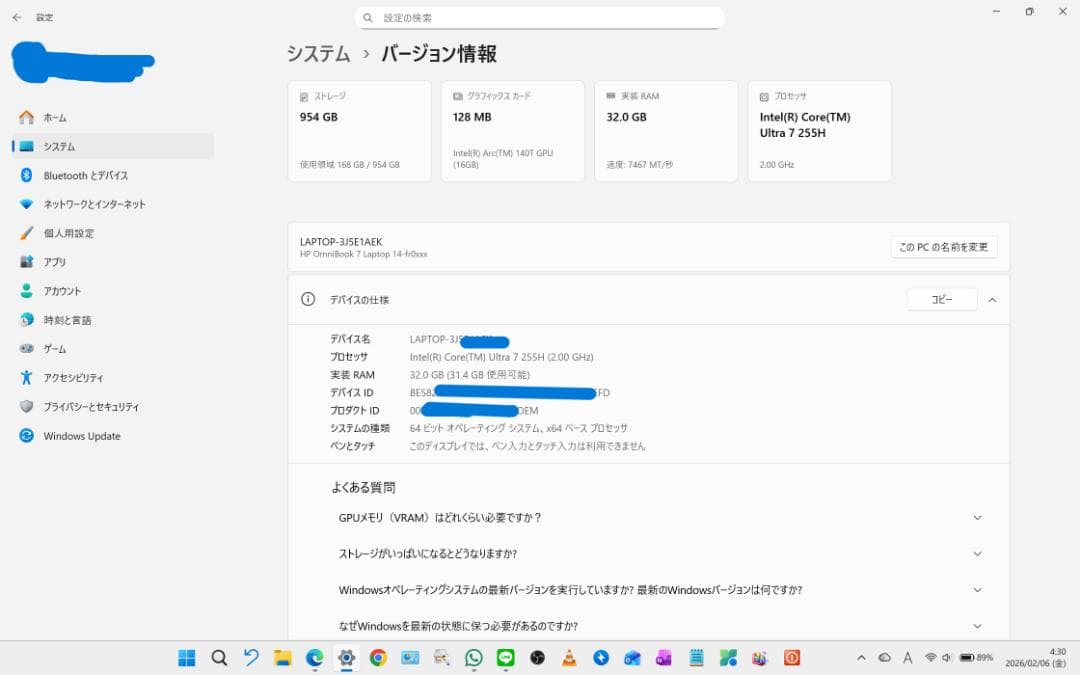Expand the GPUメモリ（VRAM）question
Image resolution: width=1080 pixels, height=675 pixels.
pos(977,517)
